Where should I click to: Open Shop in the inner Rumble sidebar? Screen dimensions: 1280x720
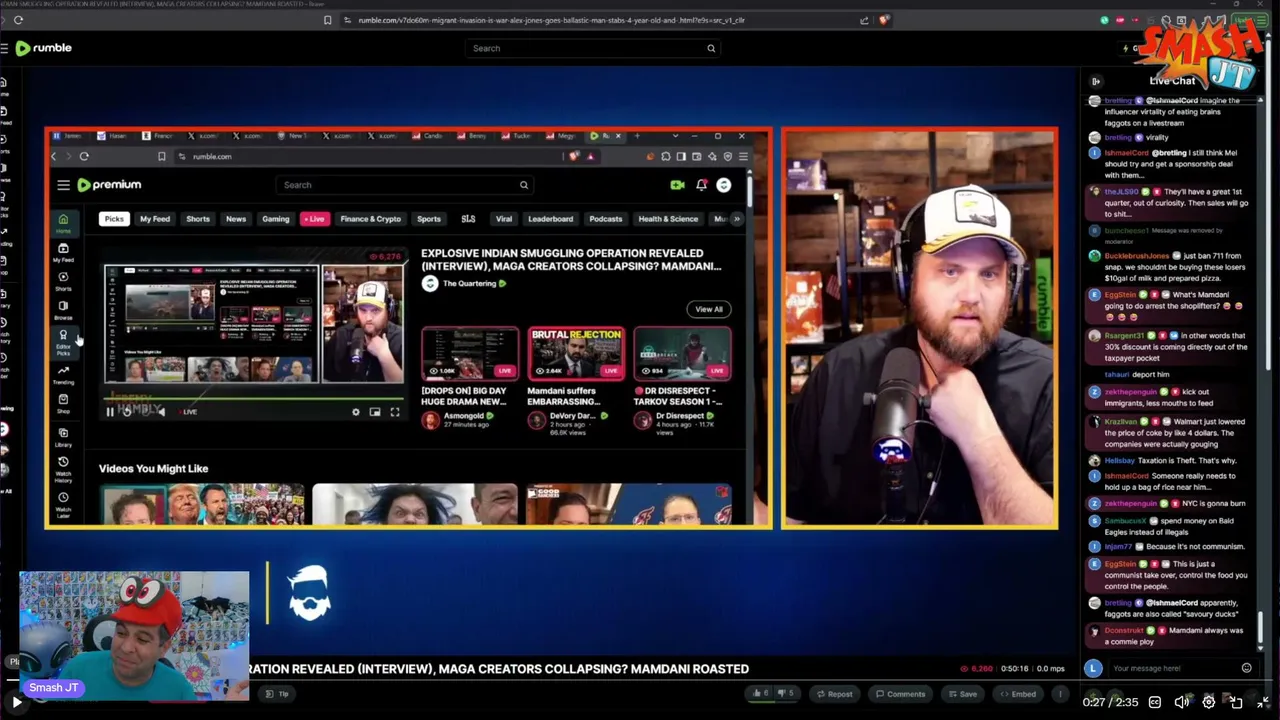63,403
